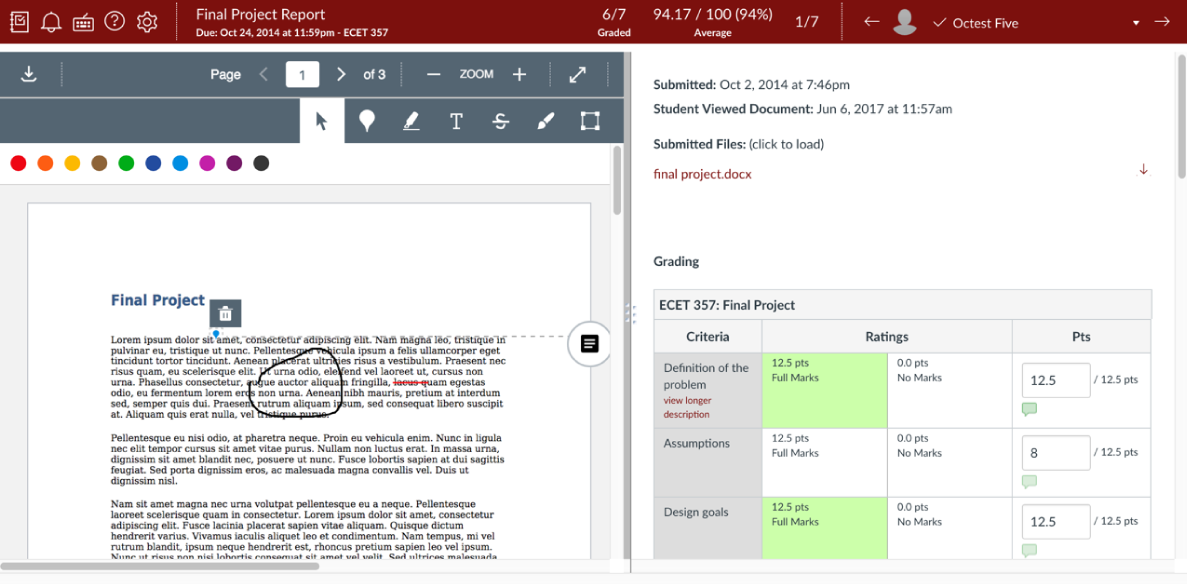The width and height of the screenshot is (1187, 584).
Task: Select the area annotation box tool
Action: click(x=590, y=121)
